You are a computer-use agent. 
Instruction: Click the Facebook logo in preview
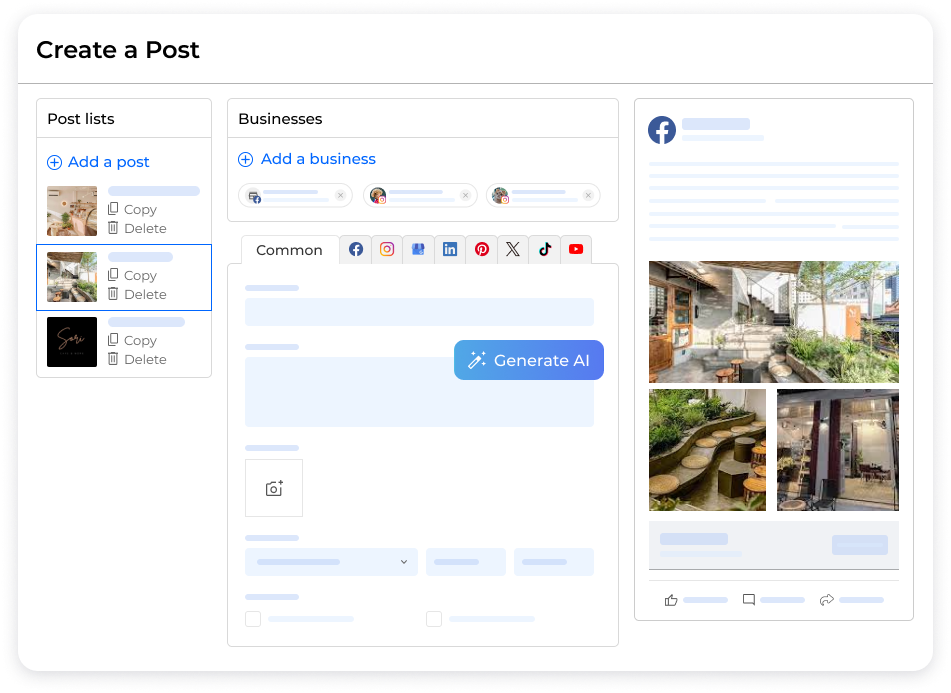(662, 130)
